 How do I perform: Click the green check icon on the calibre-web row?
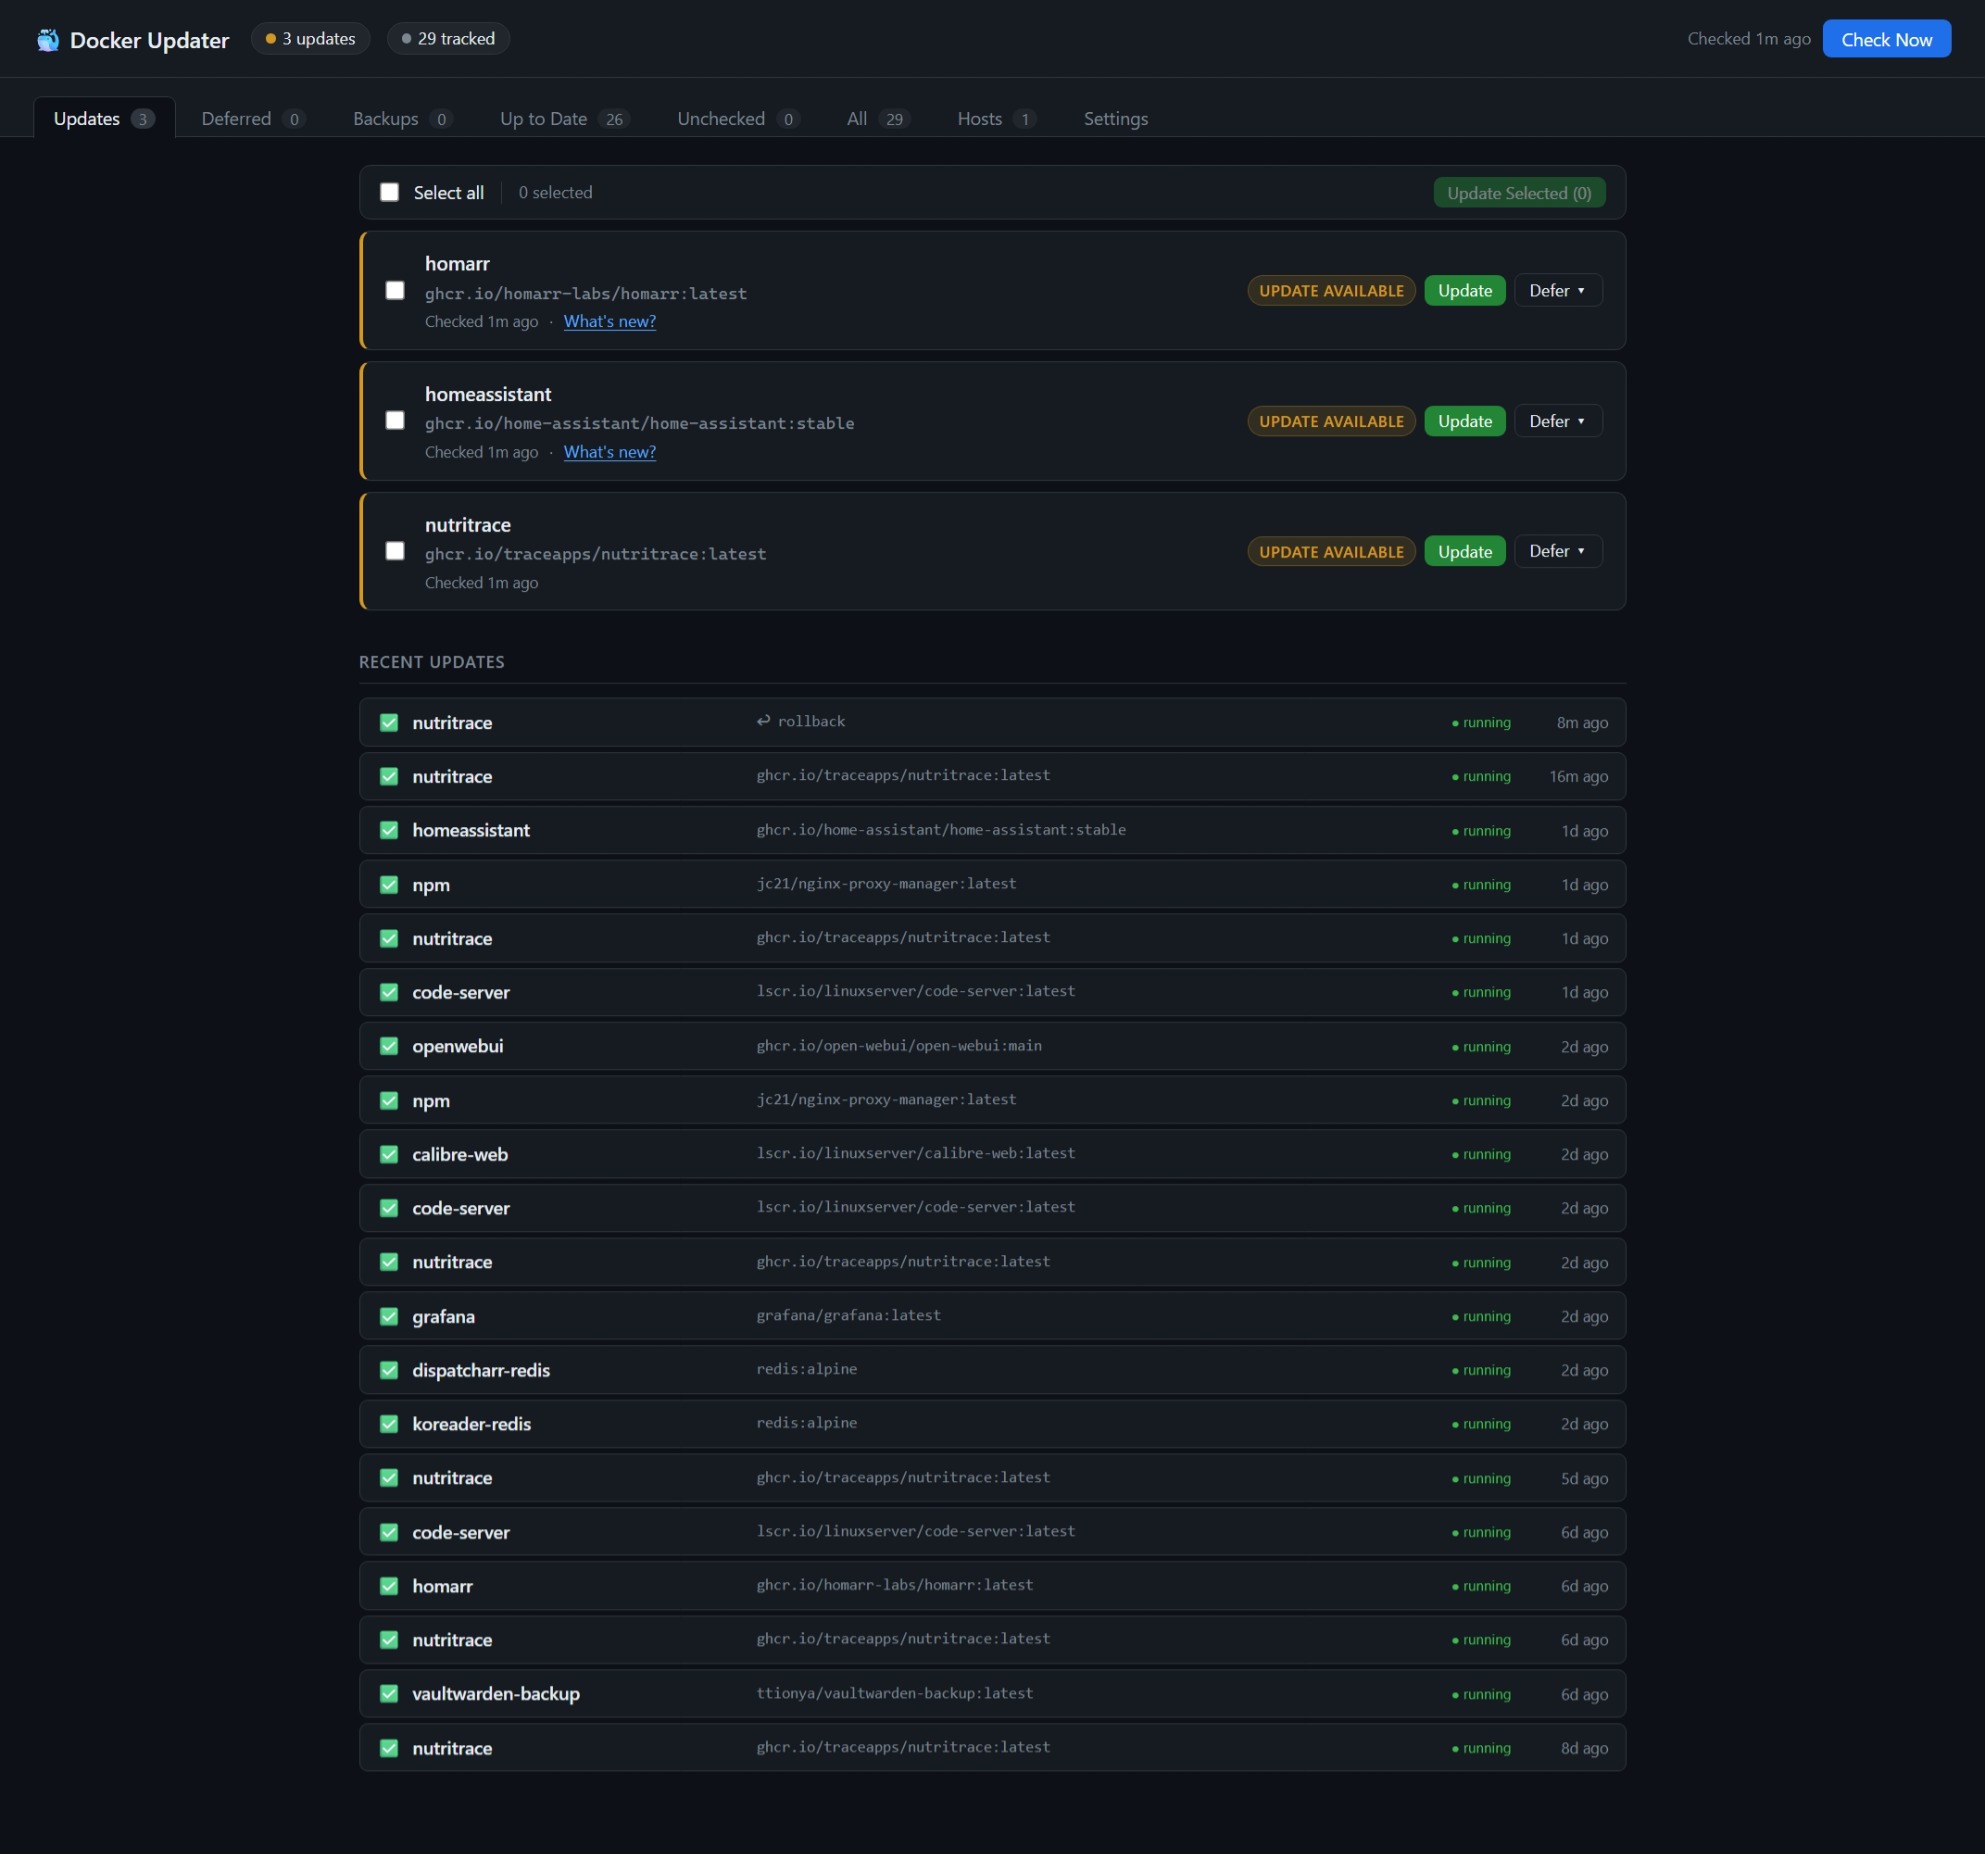[389, 1154]
